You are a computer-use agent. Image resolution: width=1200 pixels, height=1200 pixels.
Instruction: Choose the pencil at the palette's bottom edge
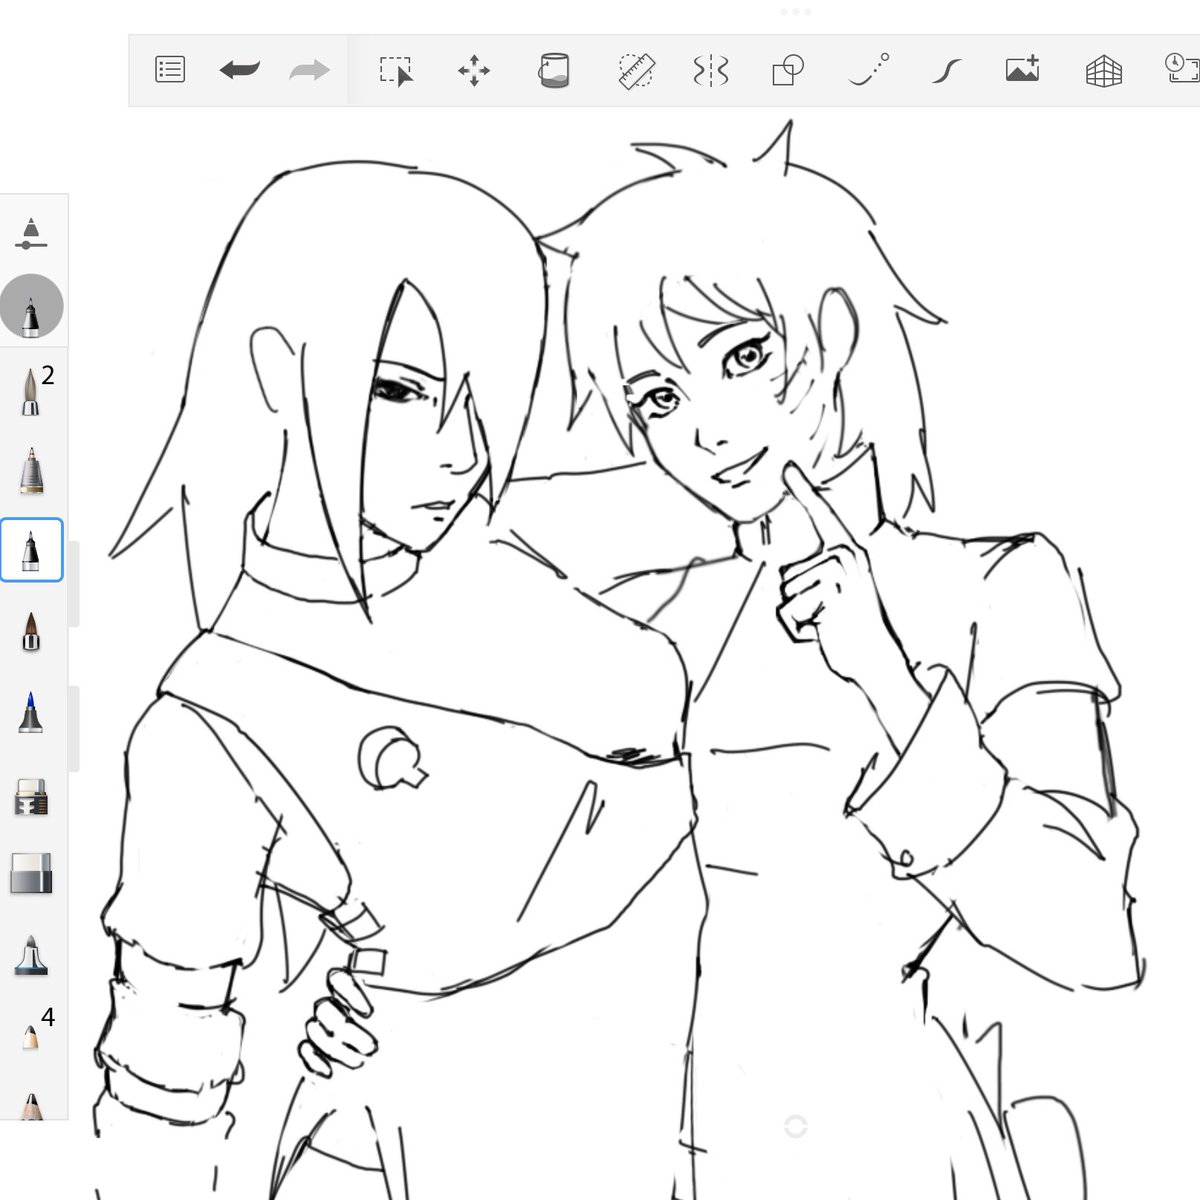click(32, 1106)
